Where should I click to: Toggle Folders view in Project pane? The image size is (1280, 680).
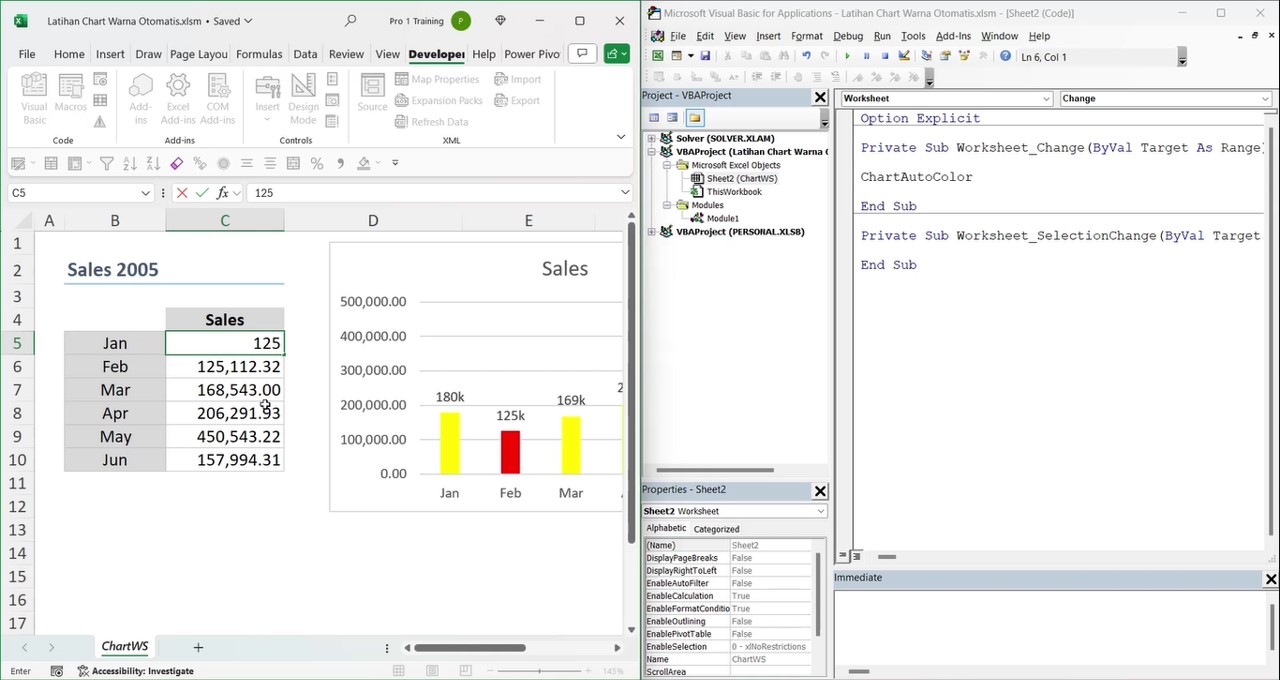(694, 118)
